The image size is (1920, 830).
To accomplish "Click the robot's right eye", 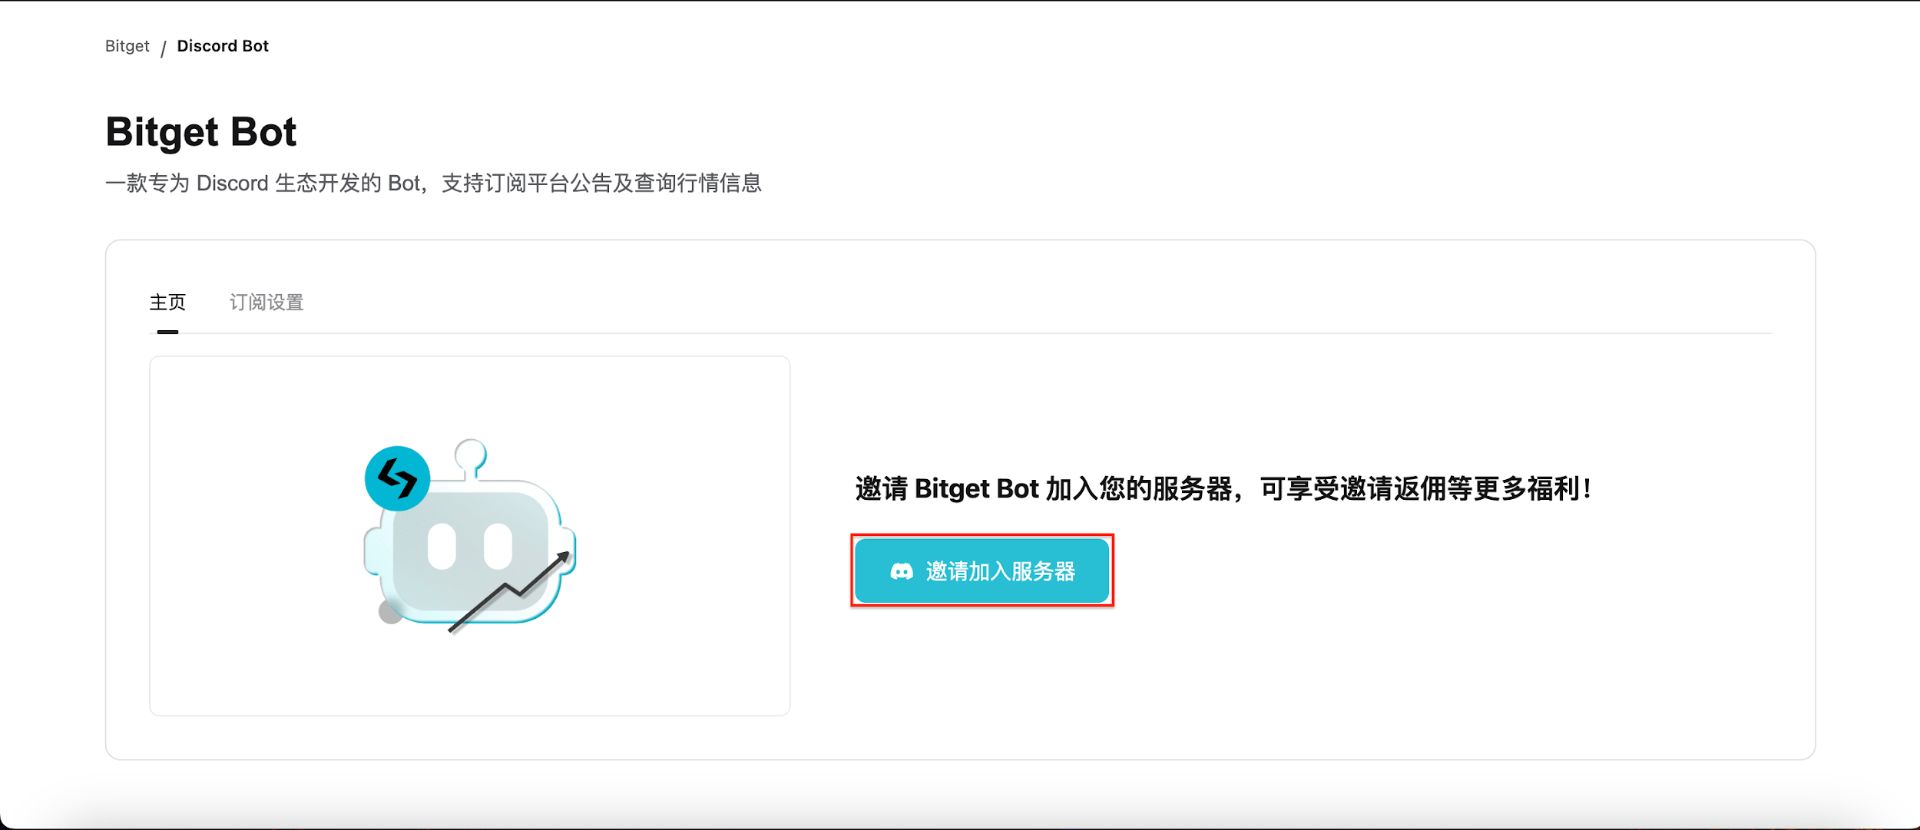I will pyautogui.click(x=498, y=547).
